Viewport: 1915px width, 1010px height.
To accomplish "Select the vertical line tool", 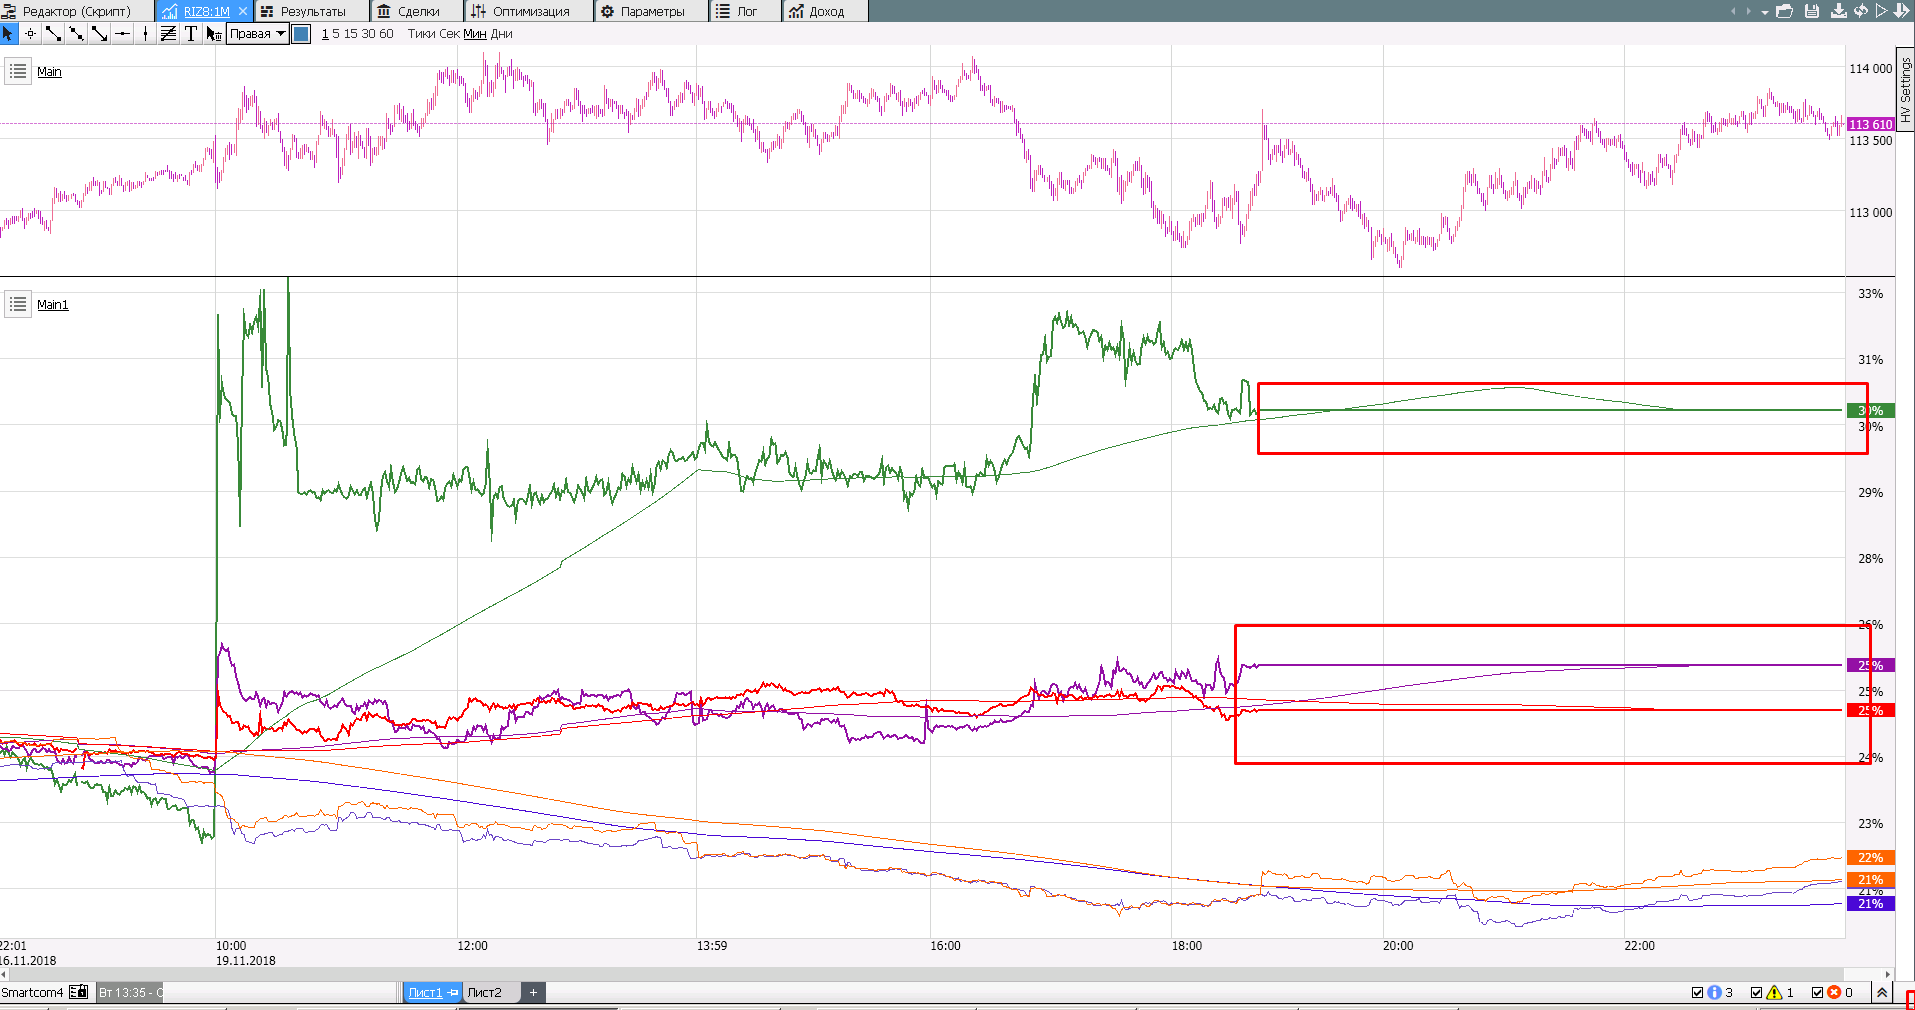I will [x=146, y=34].
